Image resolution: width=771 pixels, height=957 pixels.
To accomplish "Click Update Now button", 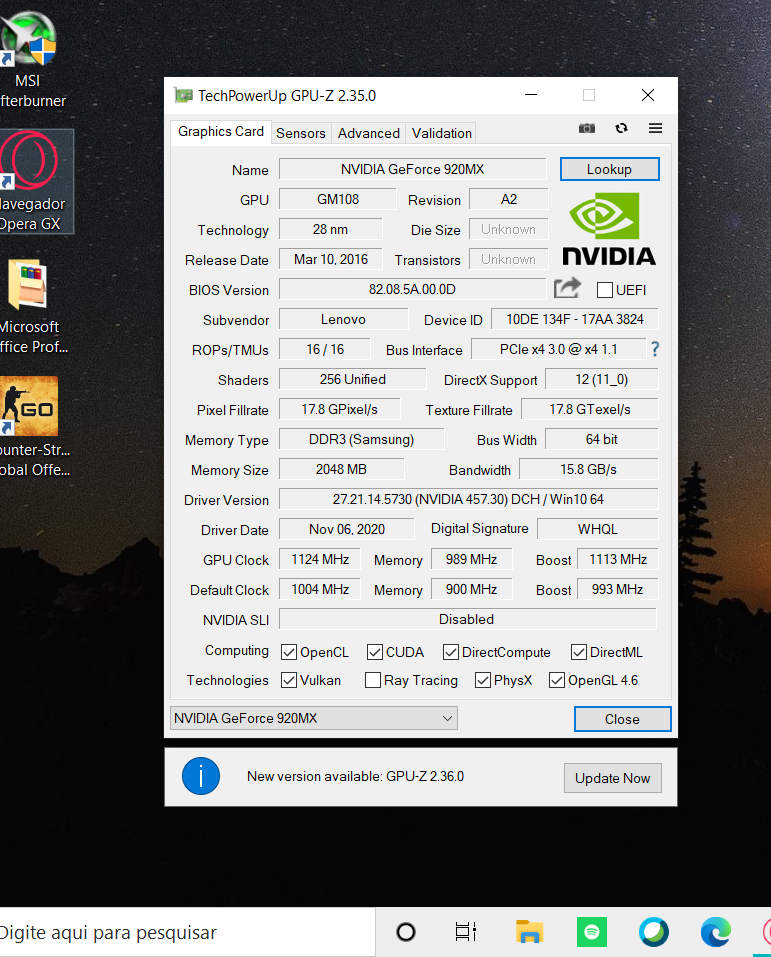I will 612,778.
